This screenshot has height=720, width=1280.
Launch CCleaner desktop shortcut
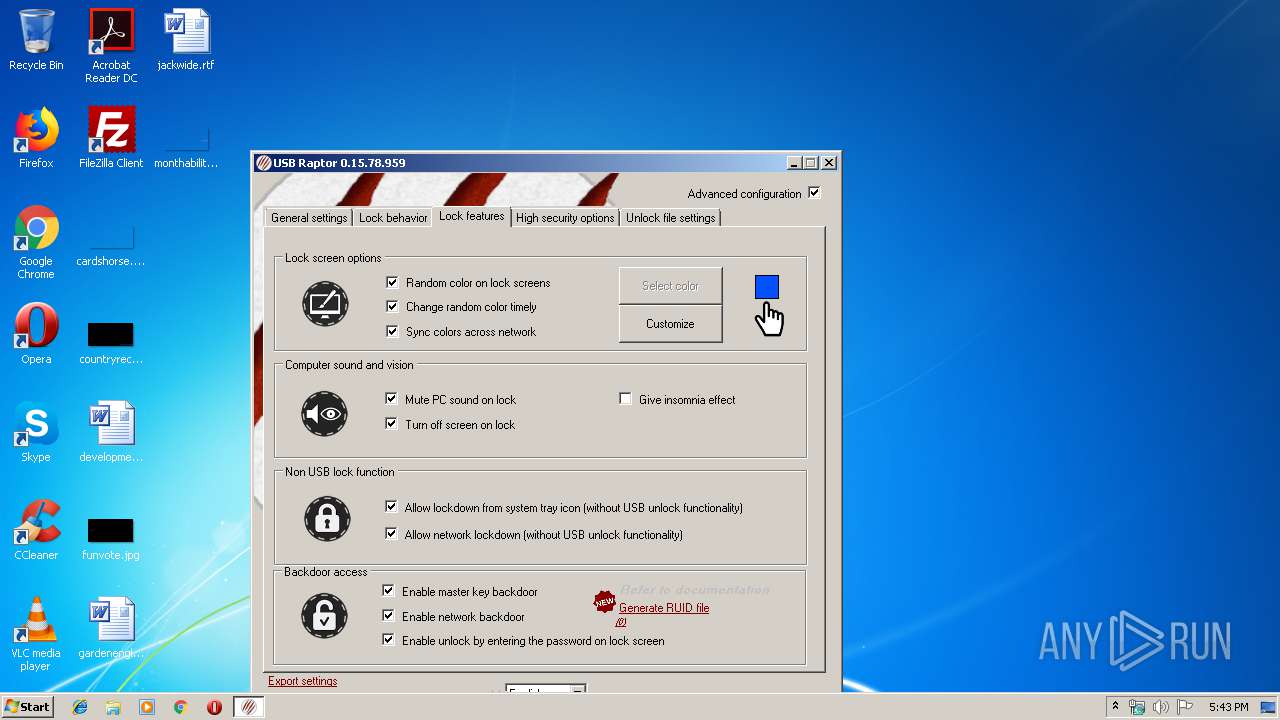(36, 530)
